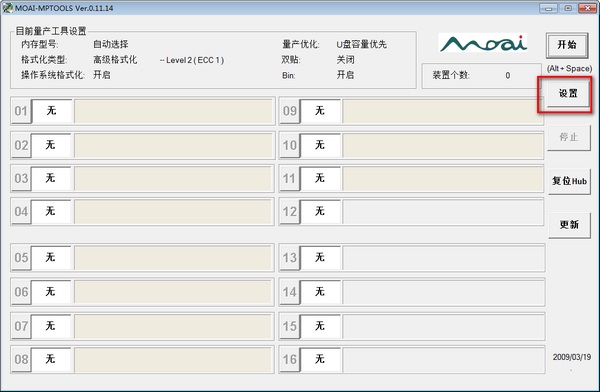
Task: Click port 05 status box 无
Action: 52,257
